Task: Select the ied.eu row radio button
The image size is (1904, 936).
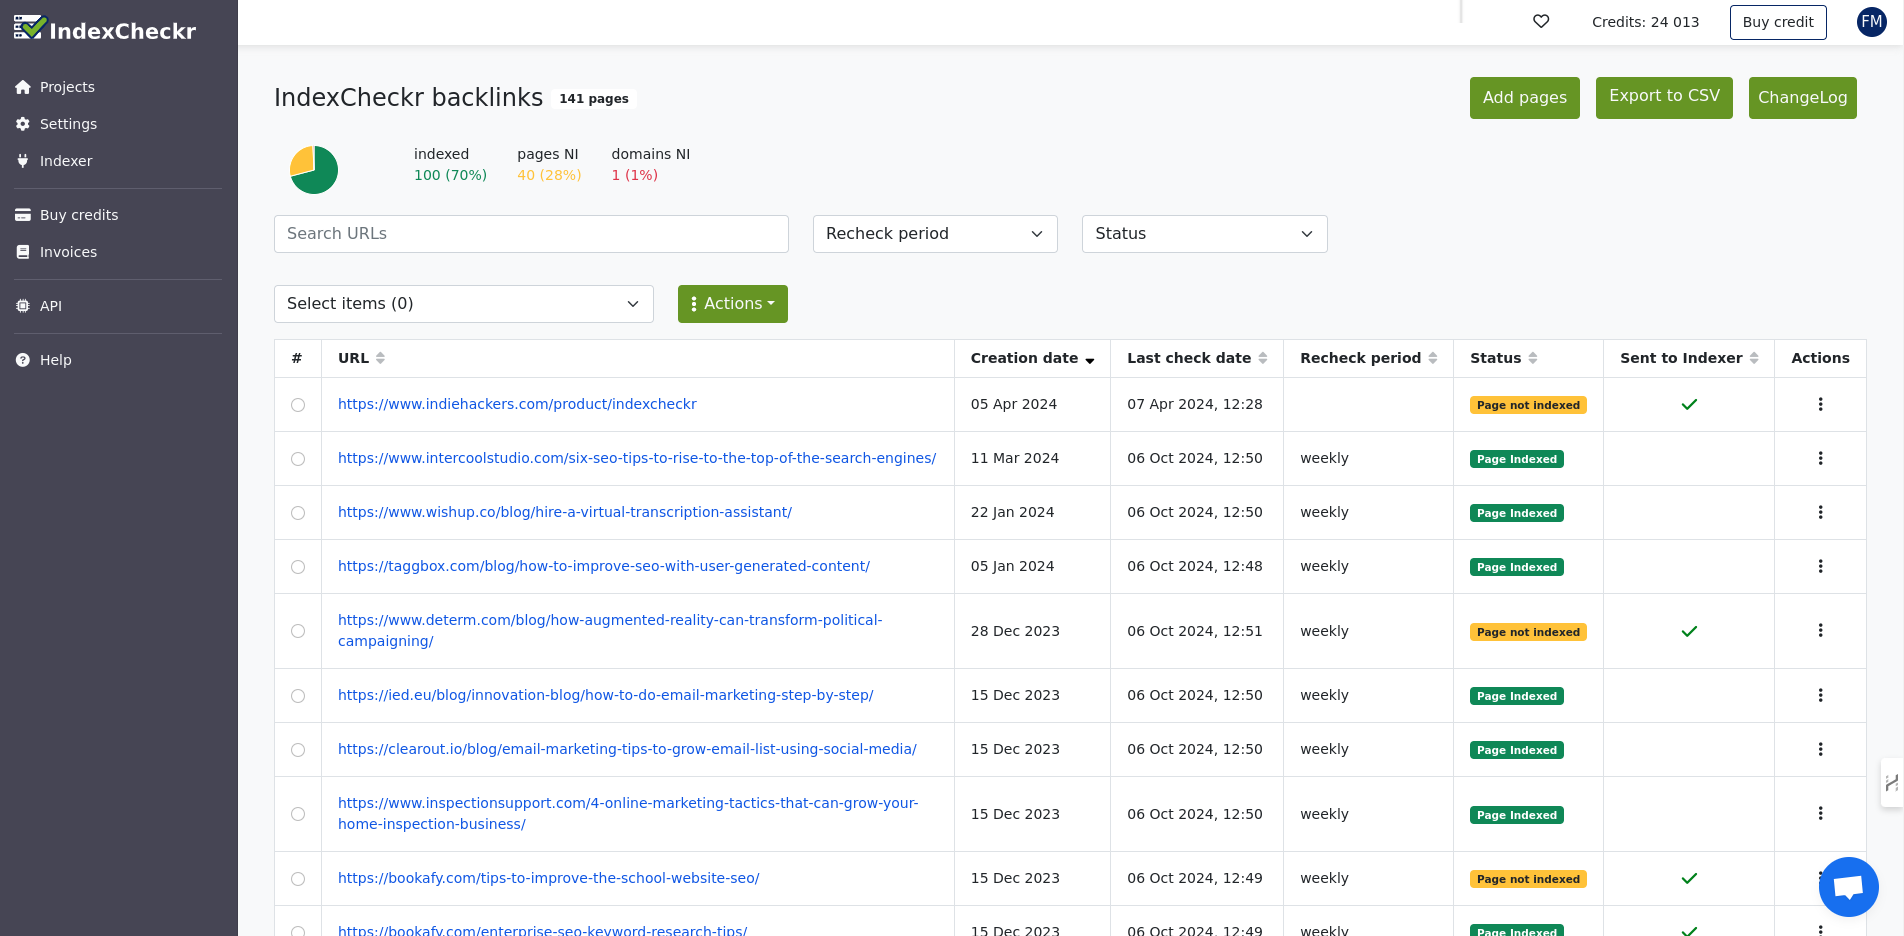Action: tap(298, 696)
